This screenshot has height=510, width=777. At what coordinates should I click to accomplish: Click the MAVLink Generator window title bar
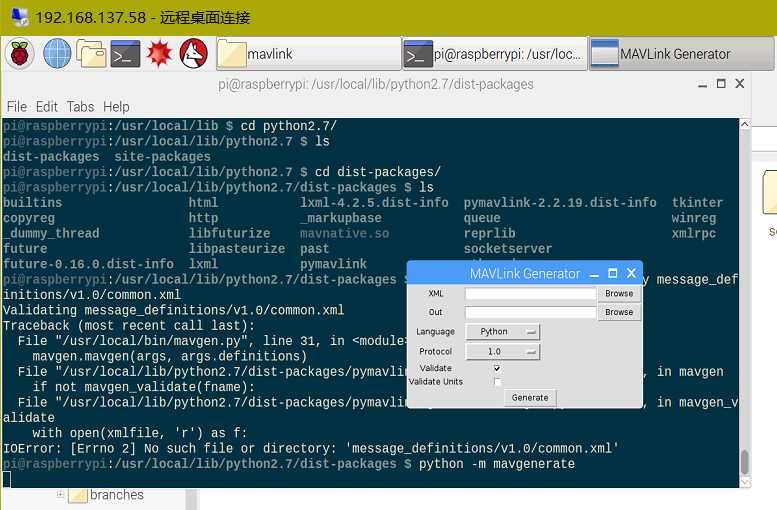(x=525, y=273)
